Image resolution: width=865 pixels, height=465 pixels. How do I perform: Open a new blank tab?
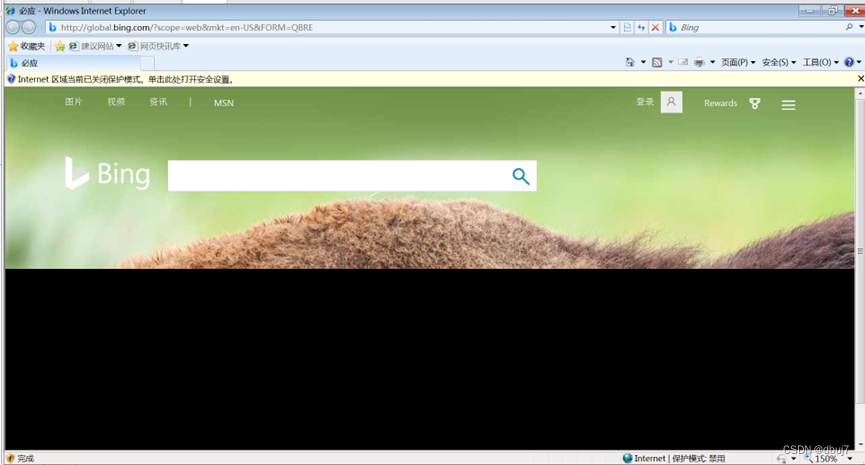tap(147, 63)
